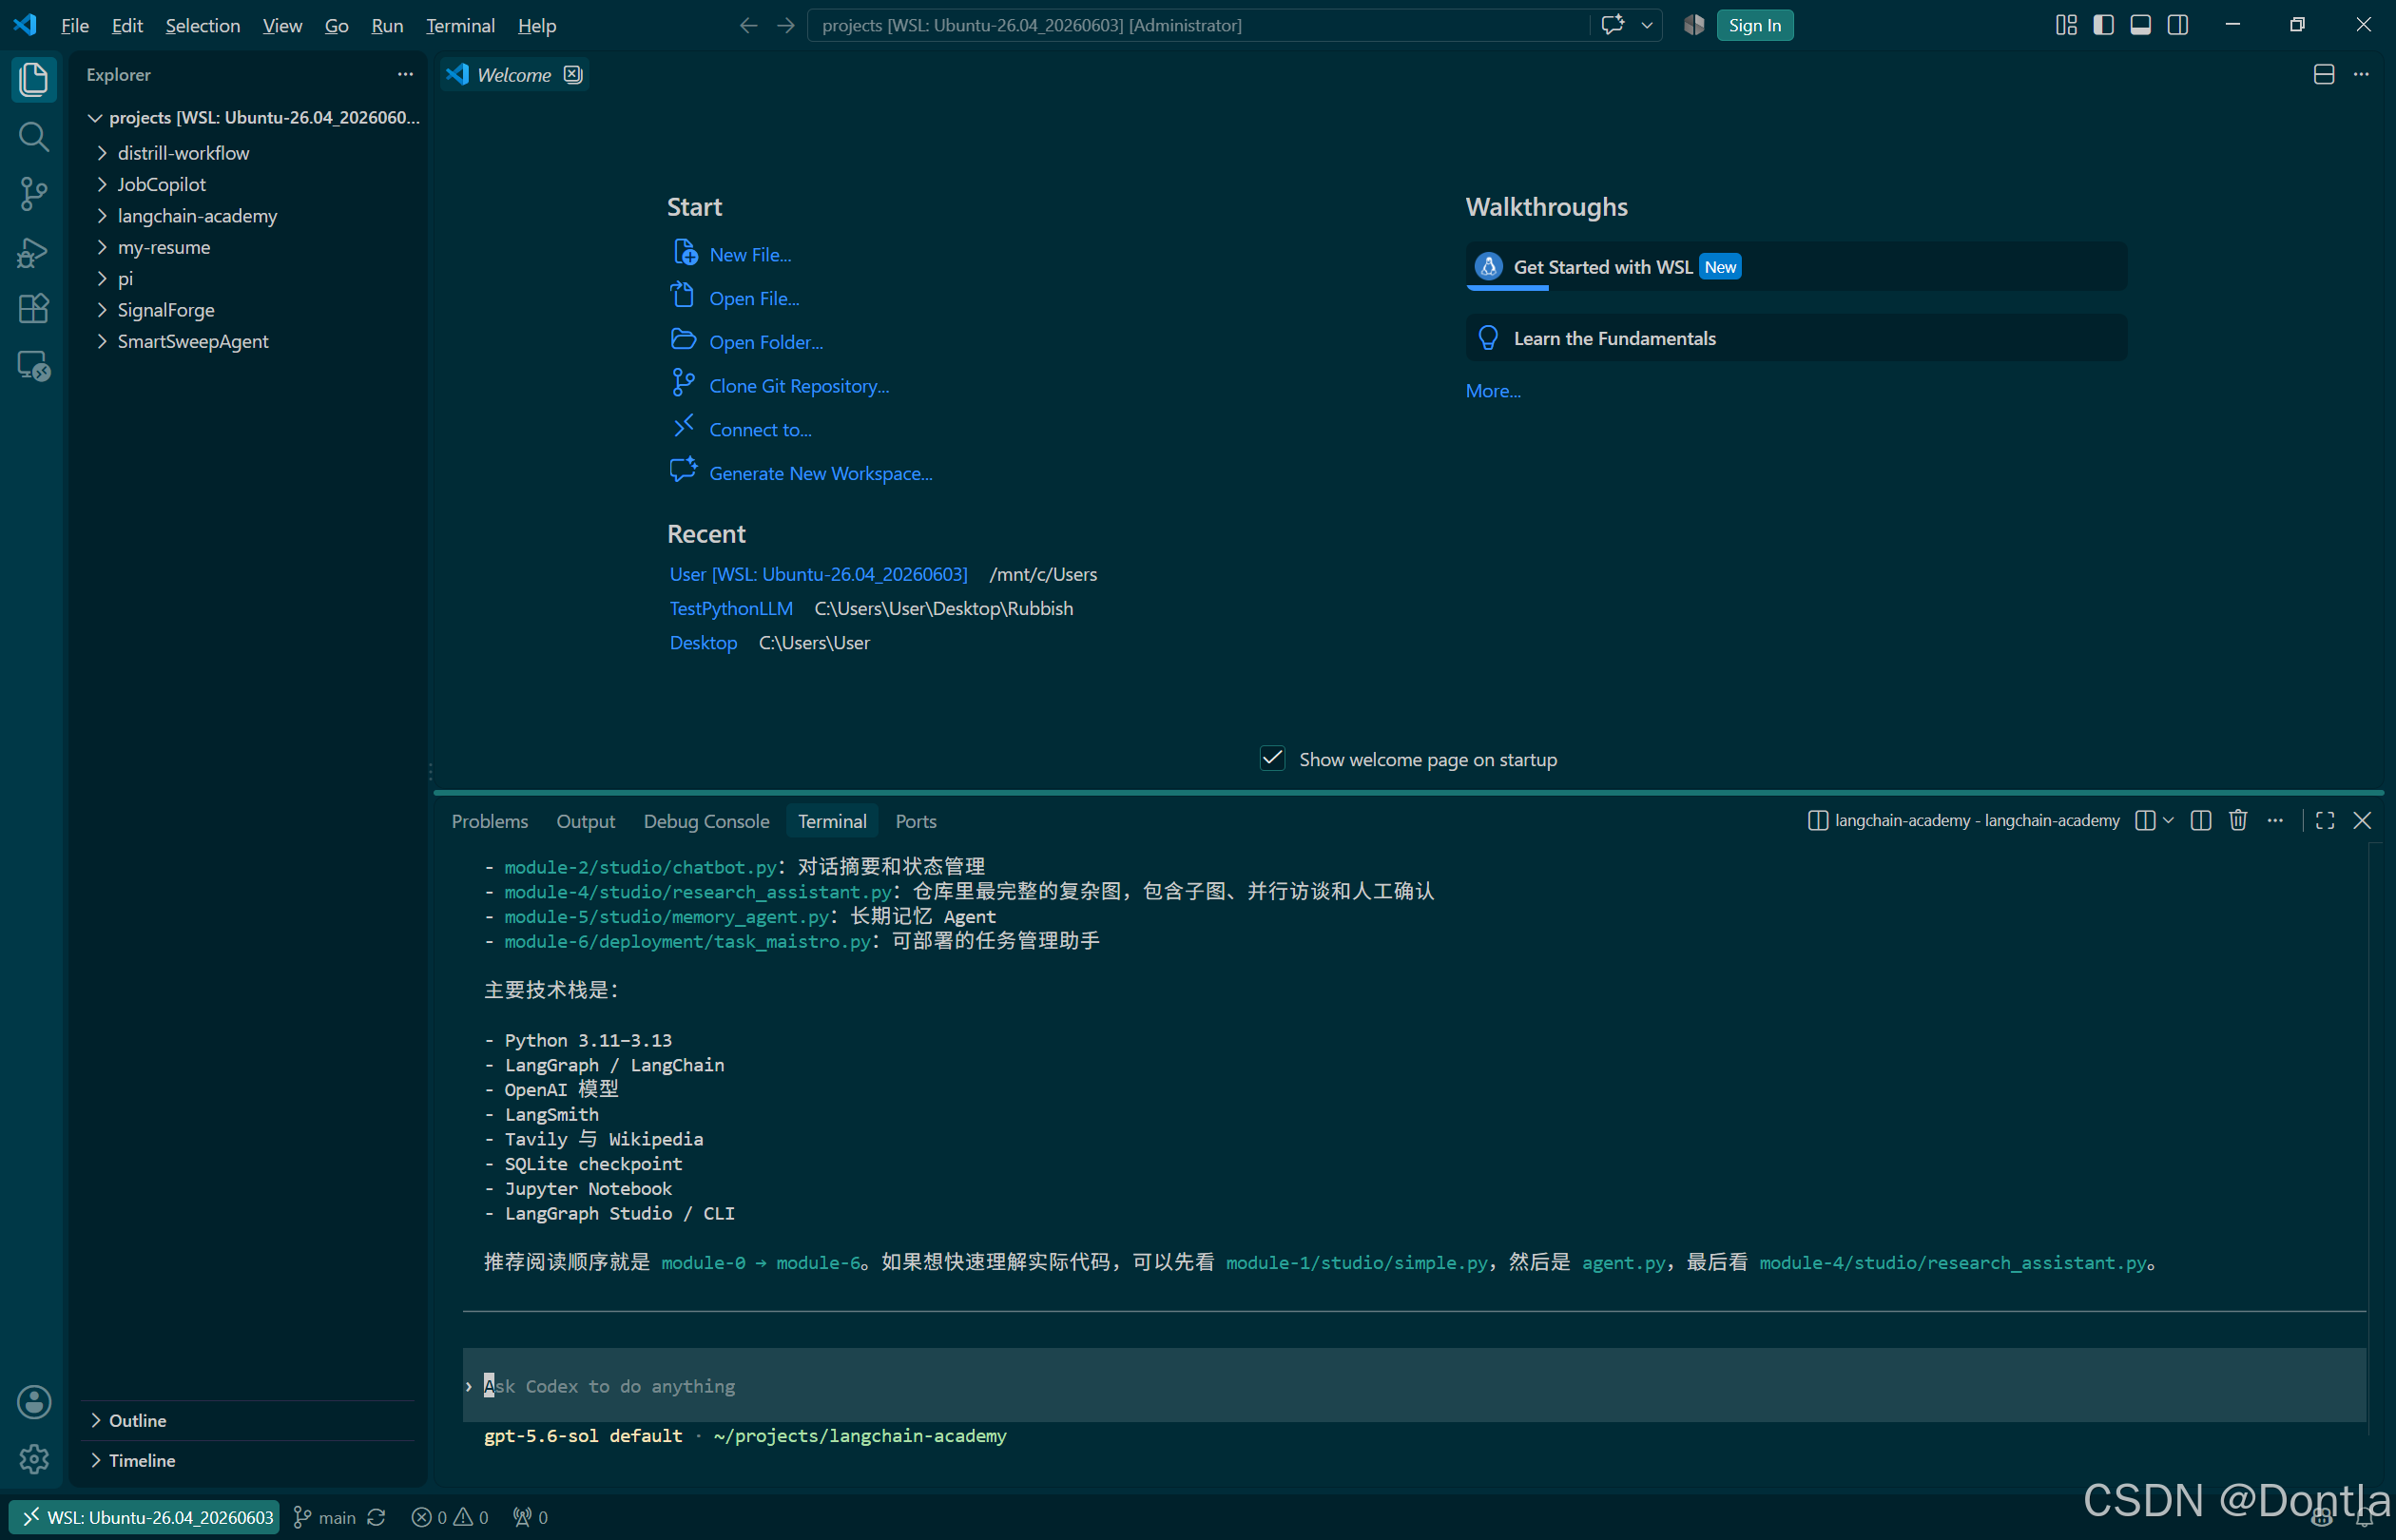Toggle the primary side bar
Image resolution: width=2396 pixels, height=1540 pixels.
click(2103, 25)
